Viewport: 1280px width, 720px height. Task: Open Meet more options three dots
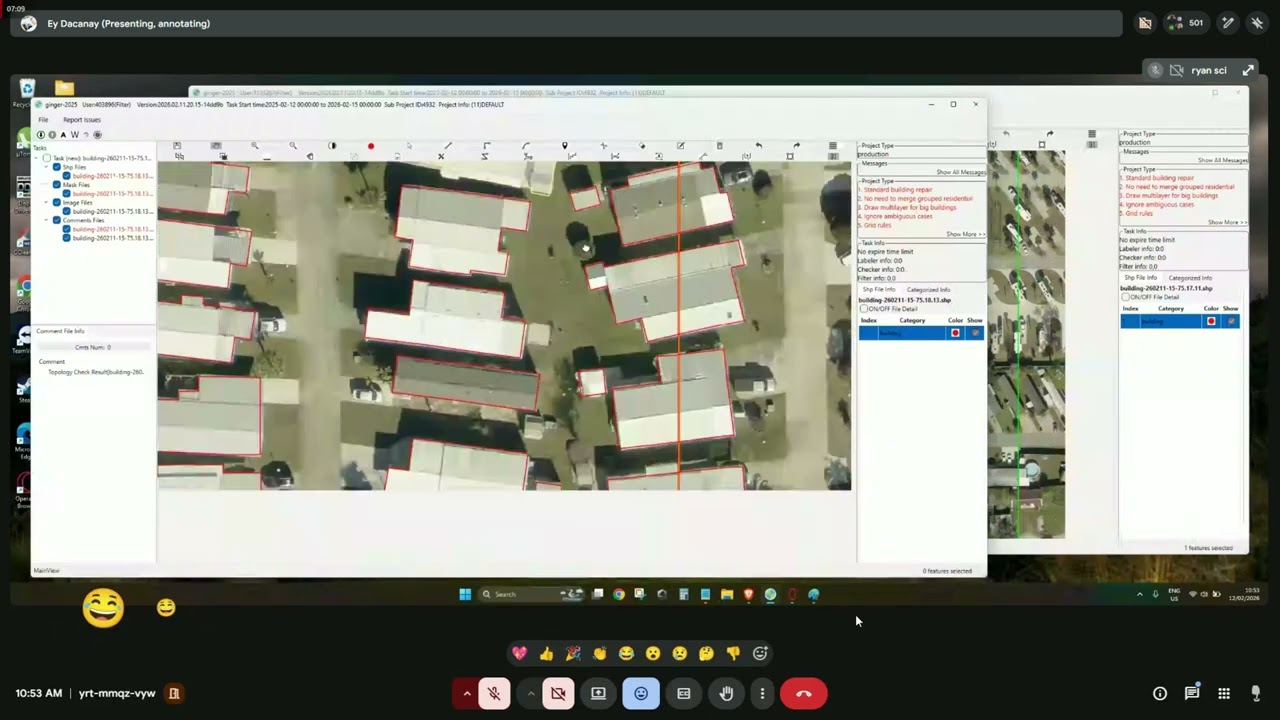click(762, 693)
